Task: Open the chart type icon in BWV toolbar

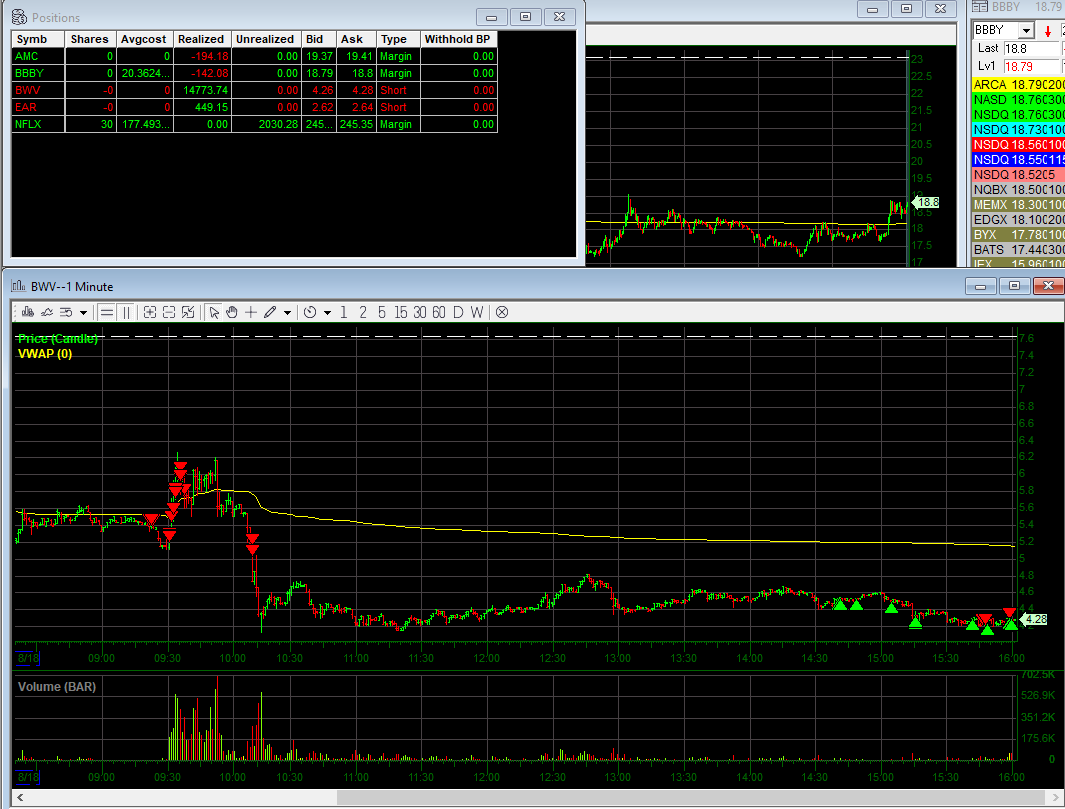Action: [28, 312]
